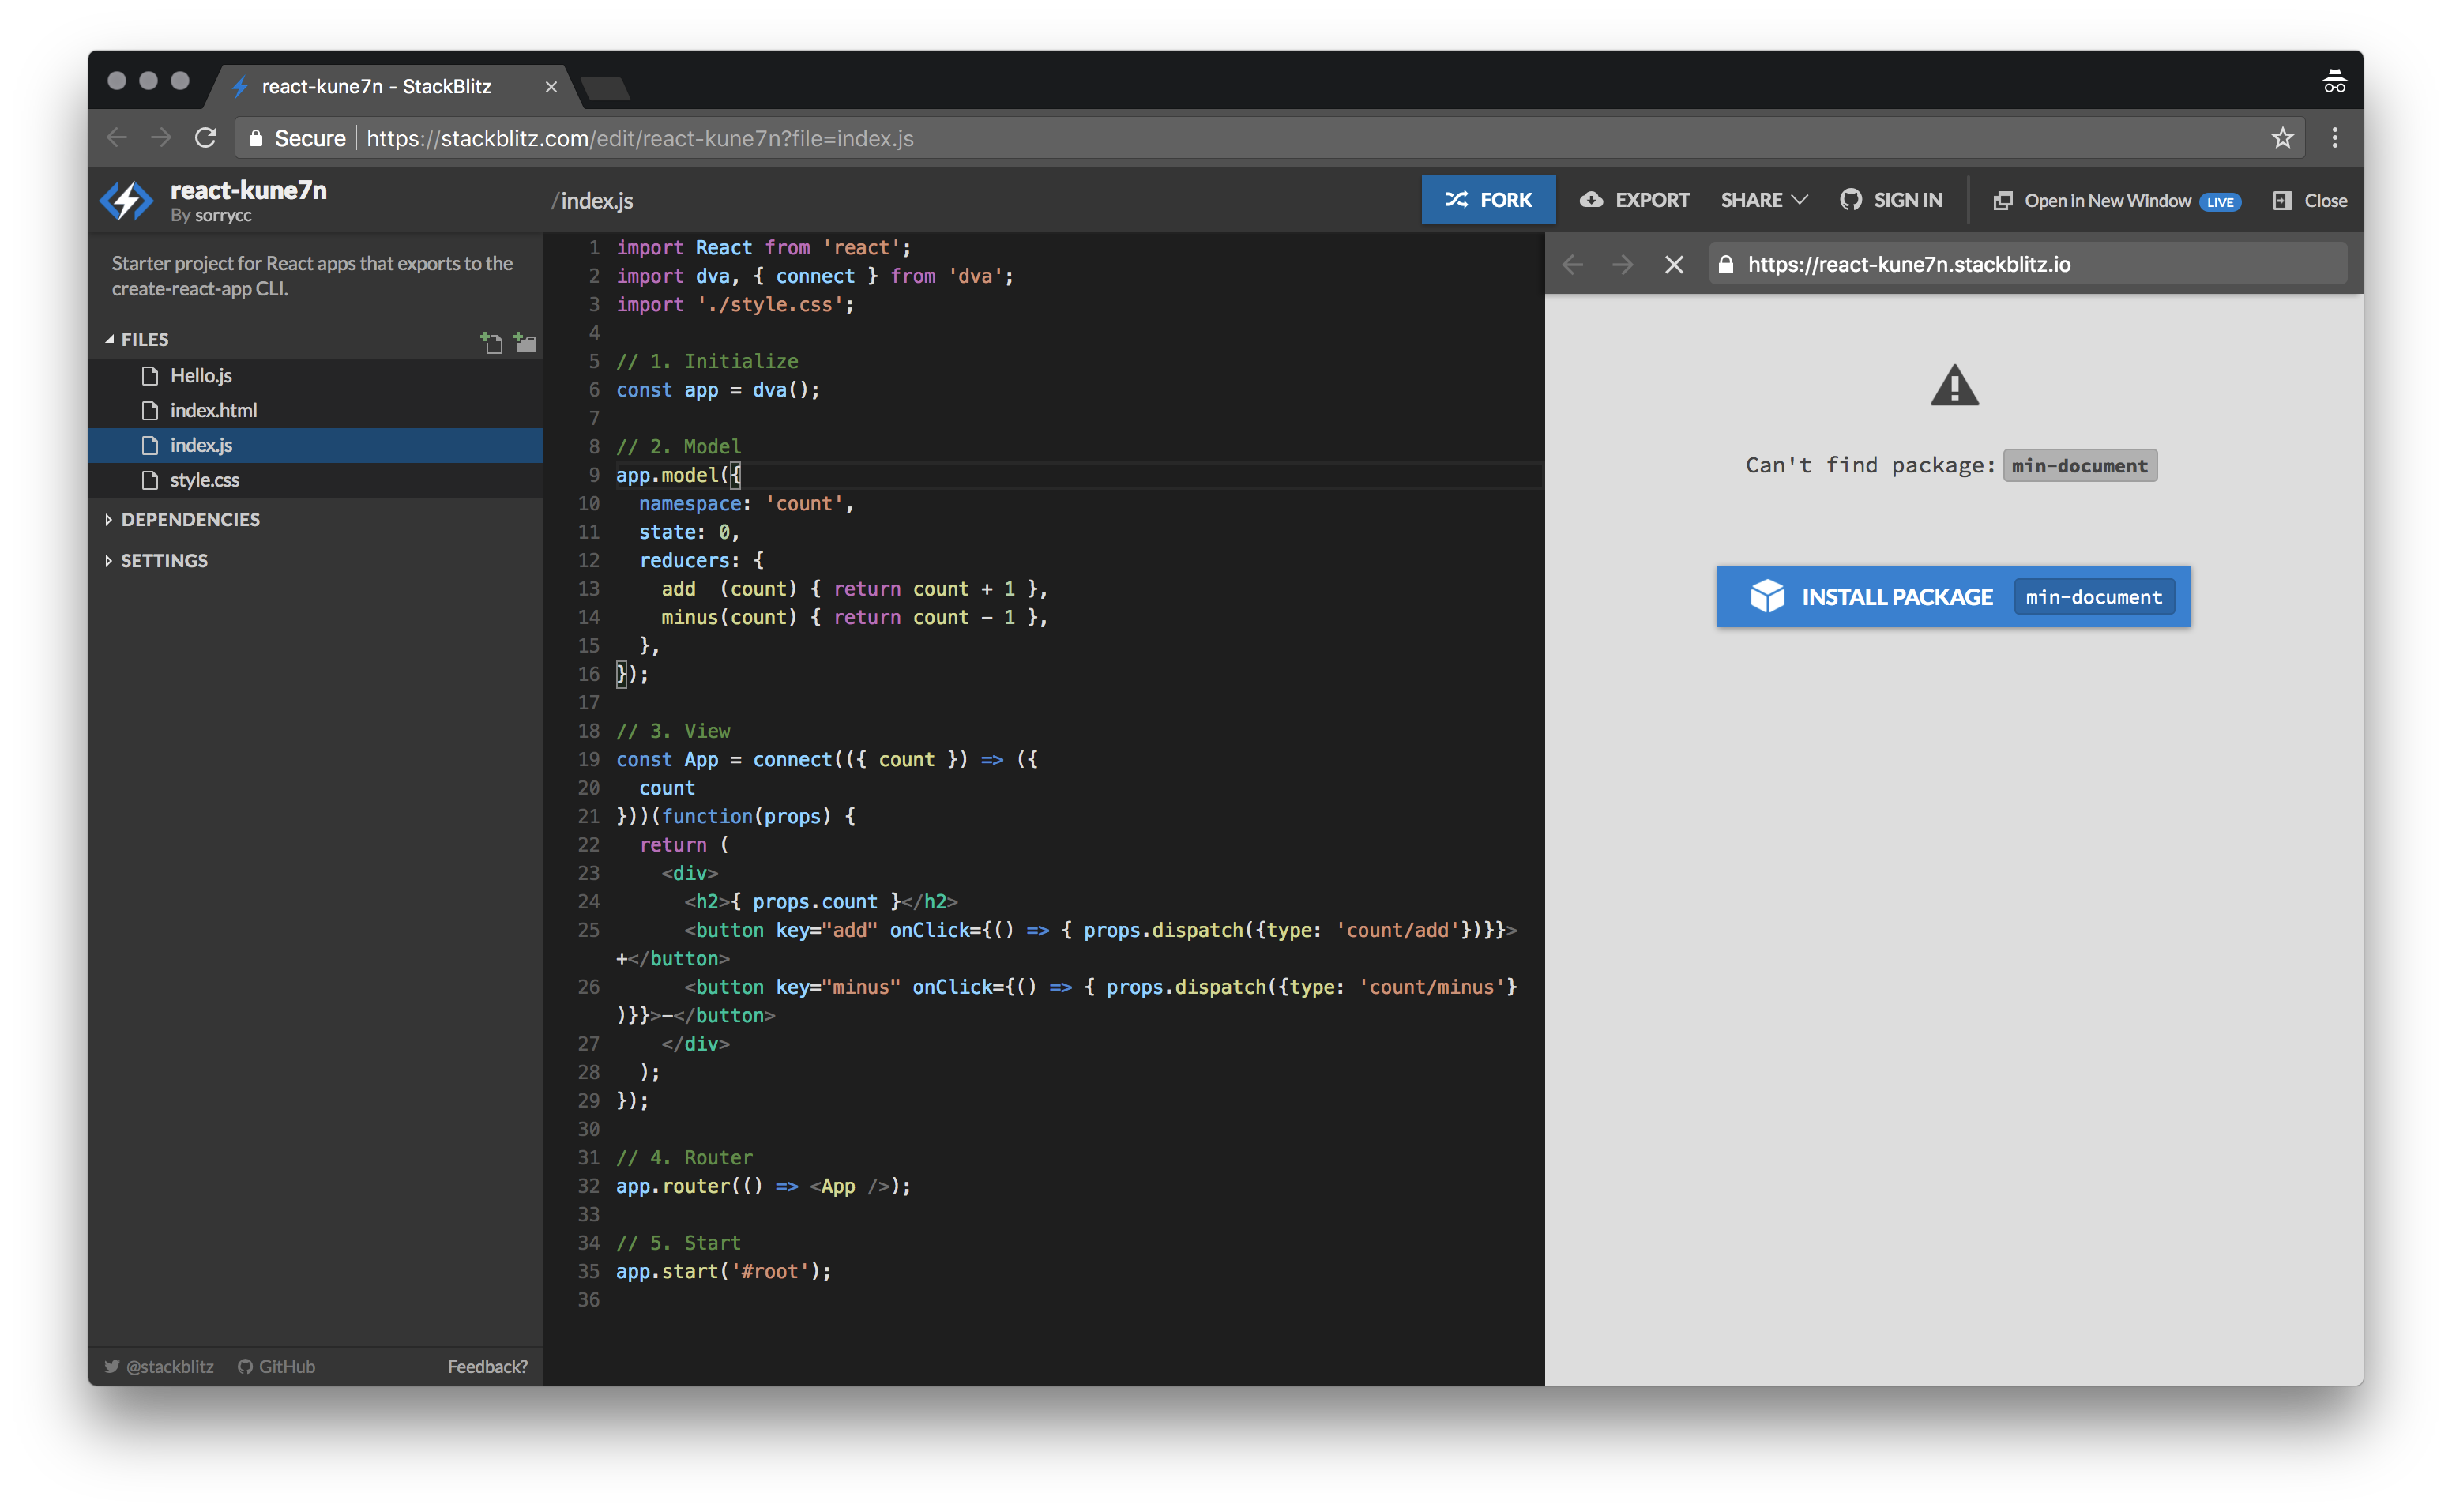Click the 'min-document' tag in the error message
The height and width of the screenshot is (1512, 2452).
pos(2079,465)
